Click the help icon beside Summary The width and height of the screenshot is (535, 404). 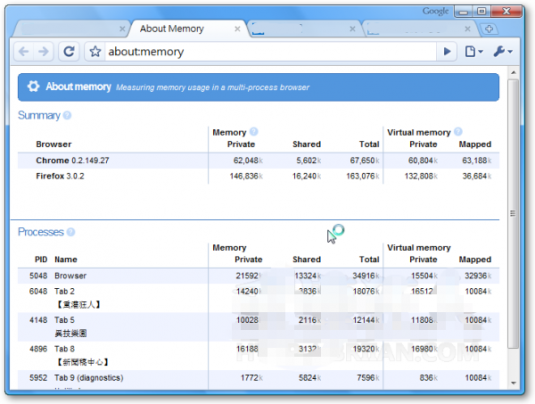pyautogui.click(x=67, y=115)
